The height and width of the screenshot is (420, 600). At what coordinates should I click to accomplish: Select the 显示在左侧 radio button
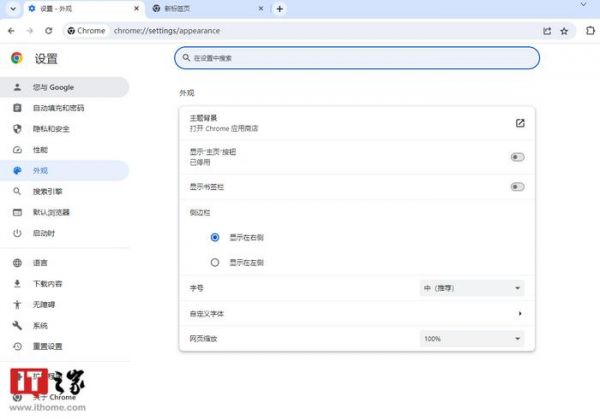click(x=215, y=262)
